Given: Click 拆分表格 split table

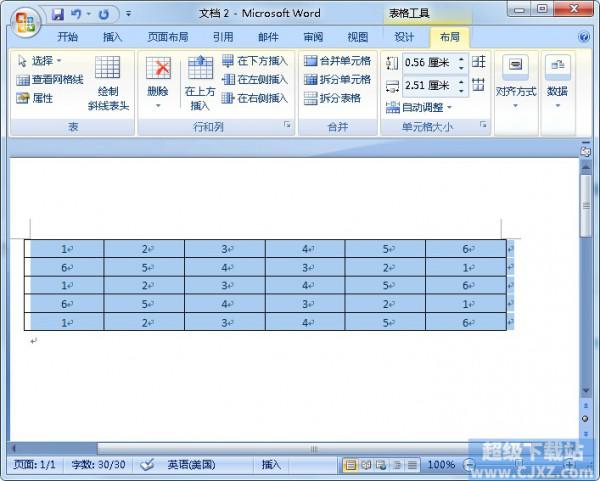Looking at the screenshot, I should (332, 98).
